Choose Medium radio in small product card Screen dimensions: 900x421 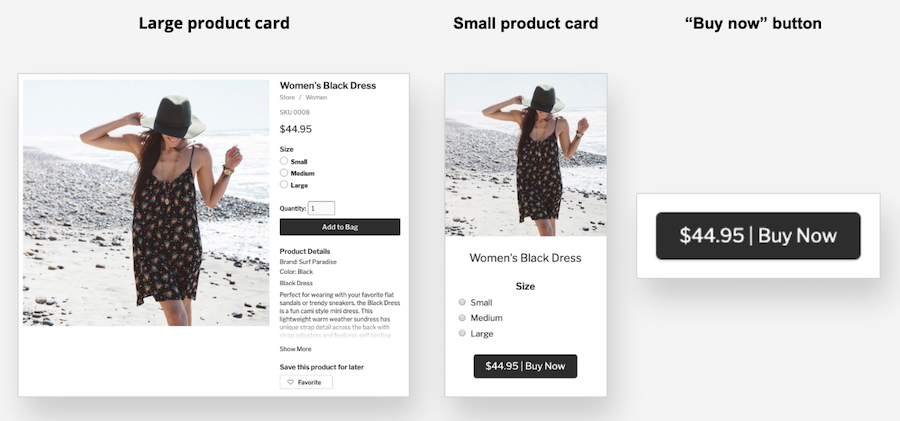(462, 318)
